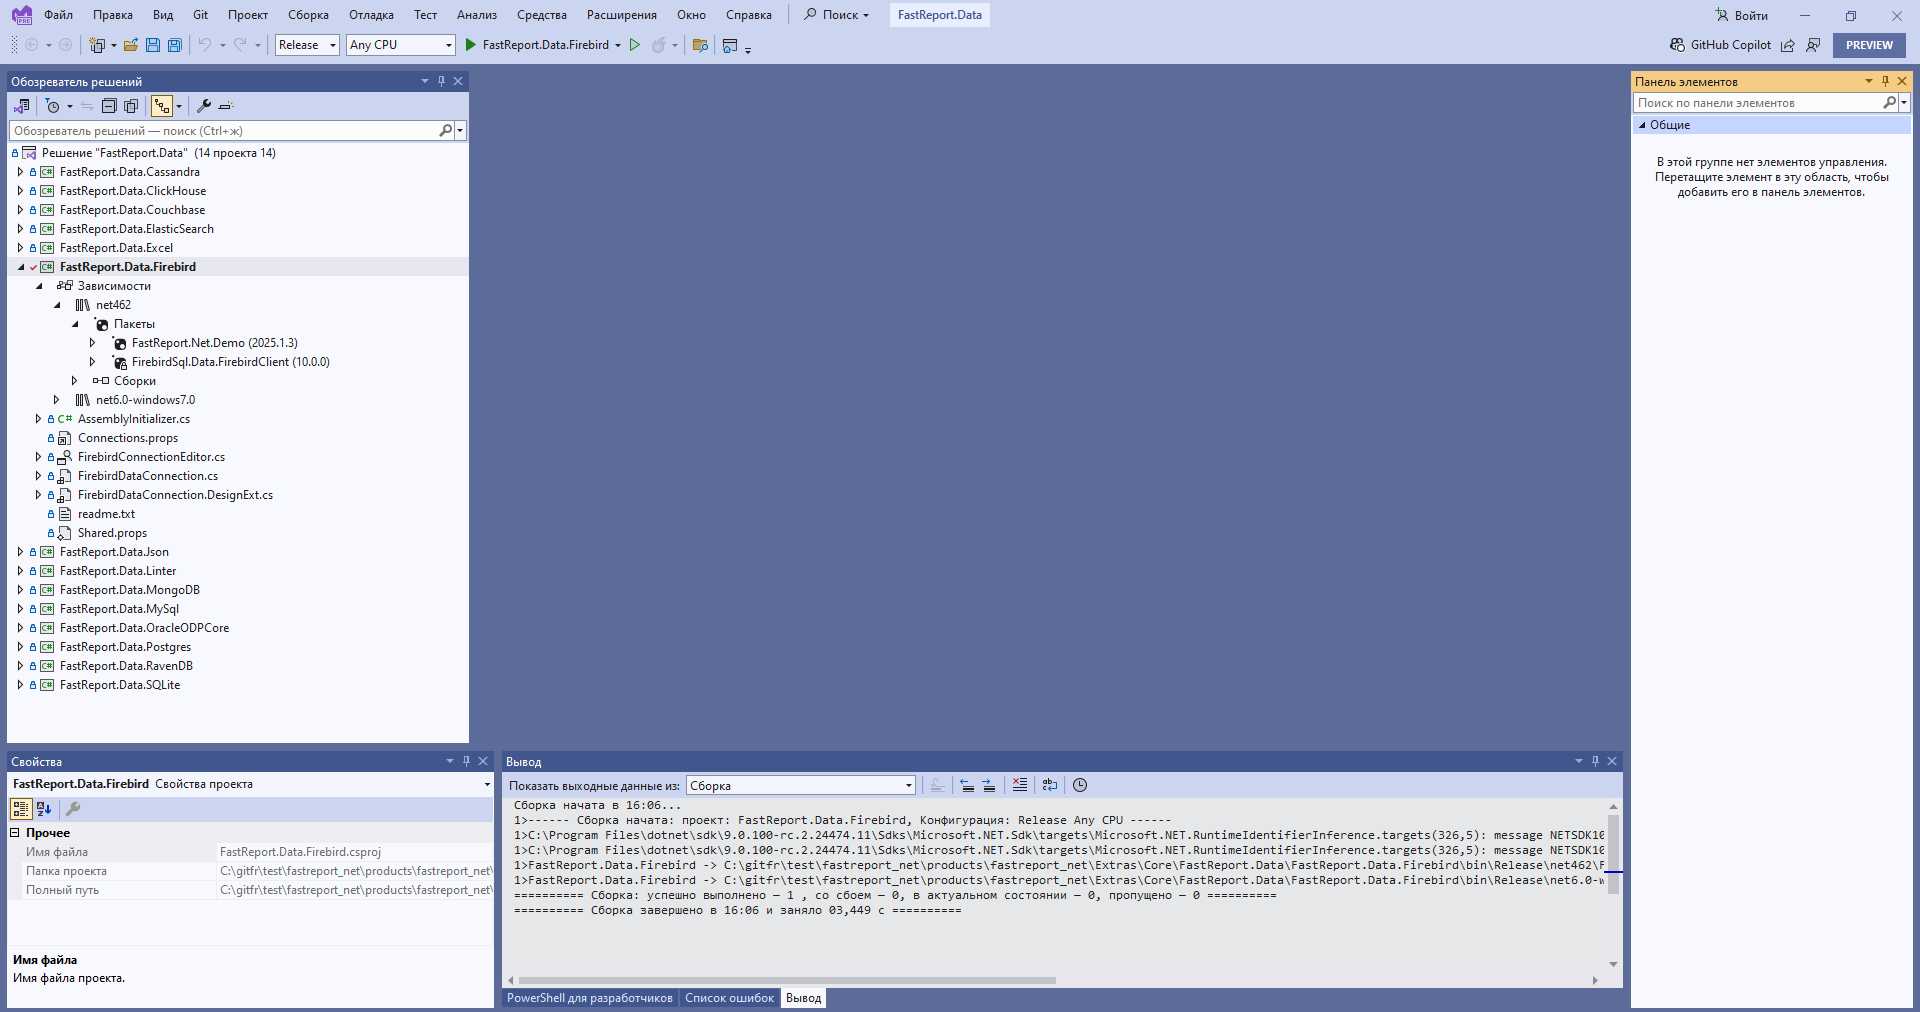Click the GitHub Copilot button

1720,45
